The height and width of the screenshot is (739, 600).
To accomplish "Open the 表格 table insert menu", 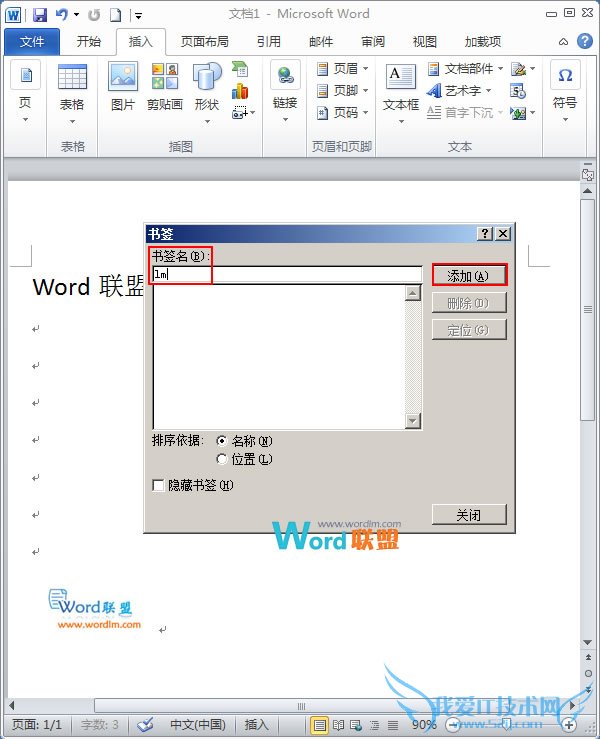I will coord(72,94).
